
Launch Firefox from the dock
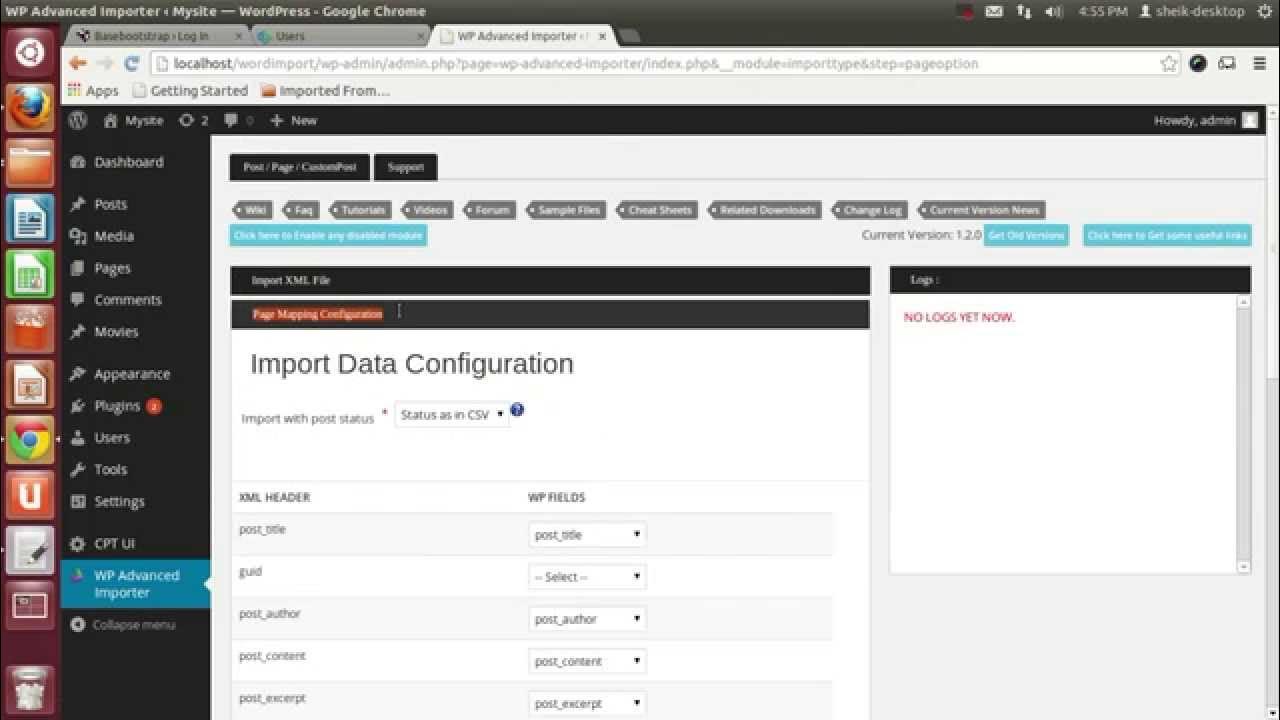(29, 108)
